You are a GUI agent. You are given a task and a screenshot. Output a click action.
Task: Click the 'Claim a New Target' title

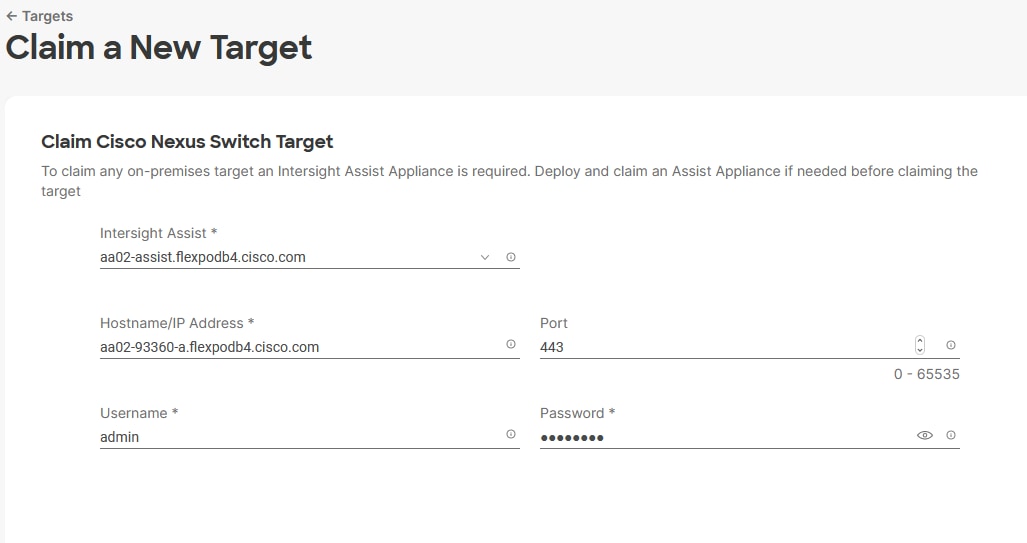[159, 48]
